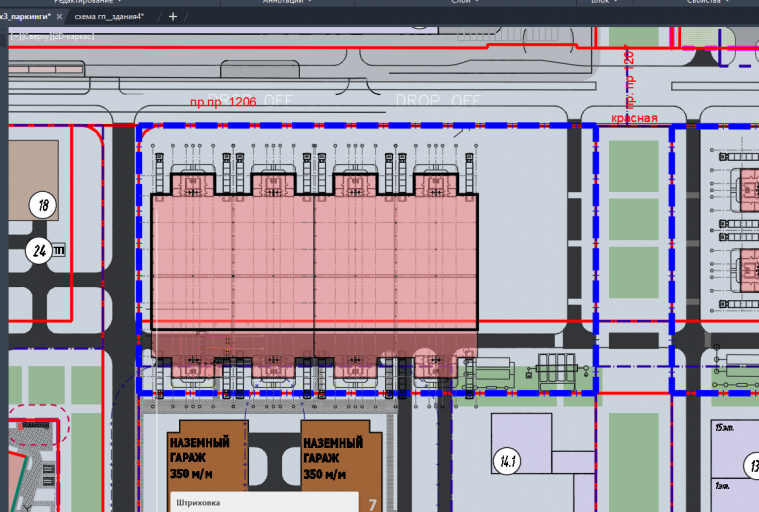Close the к3_паркинги drawing tab
The height and width of the screenshot is (512, 759).
(x=59, y=16)
